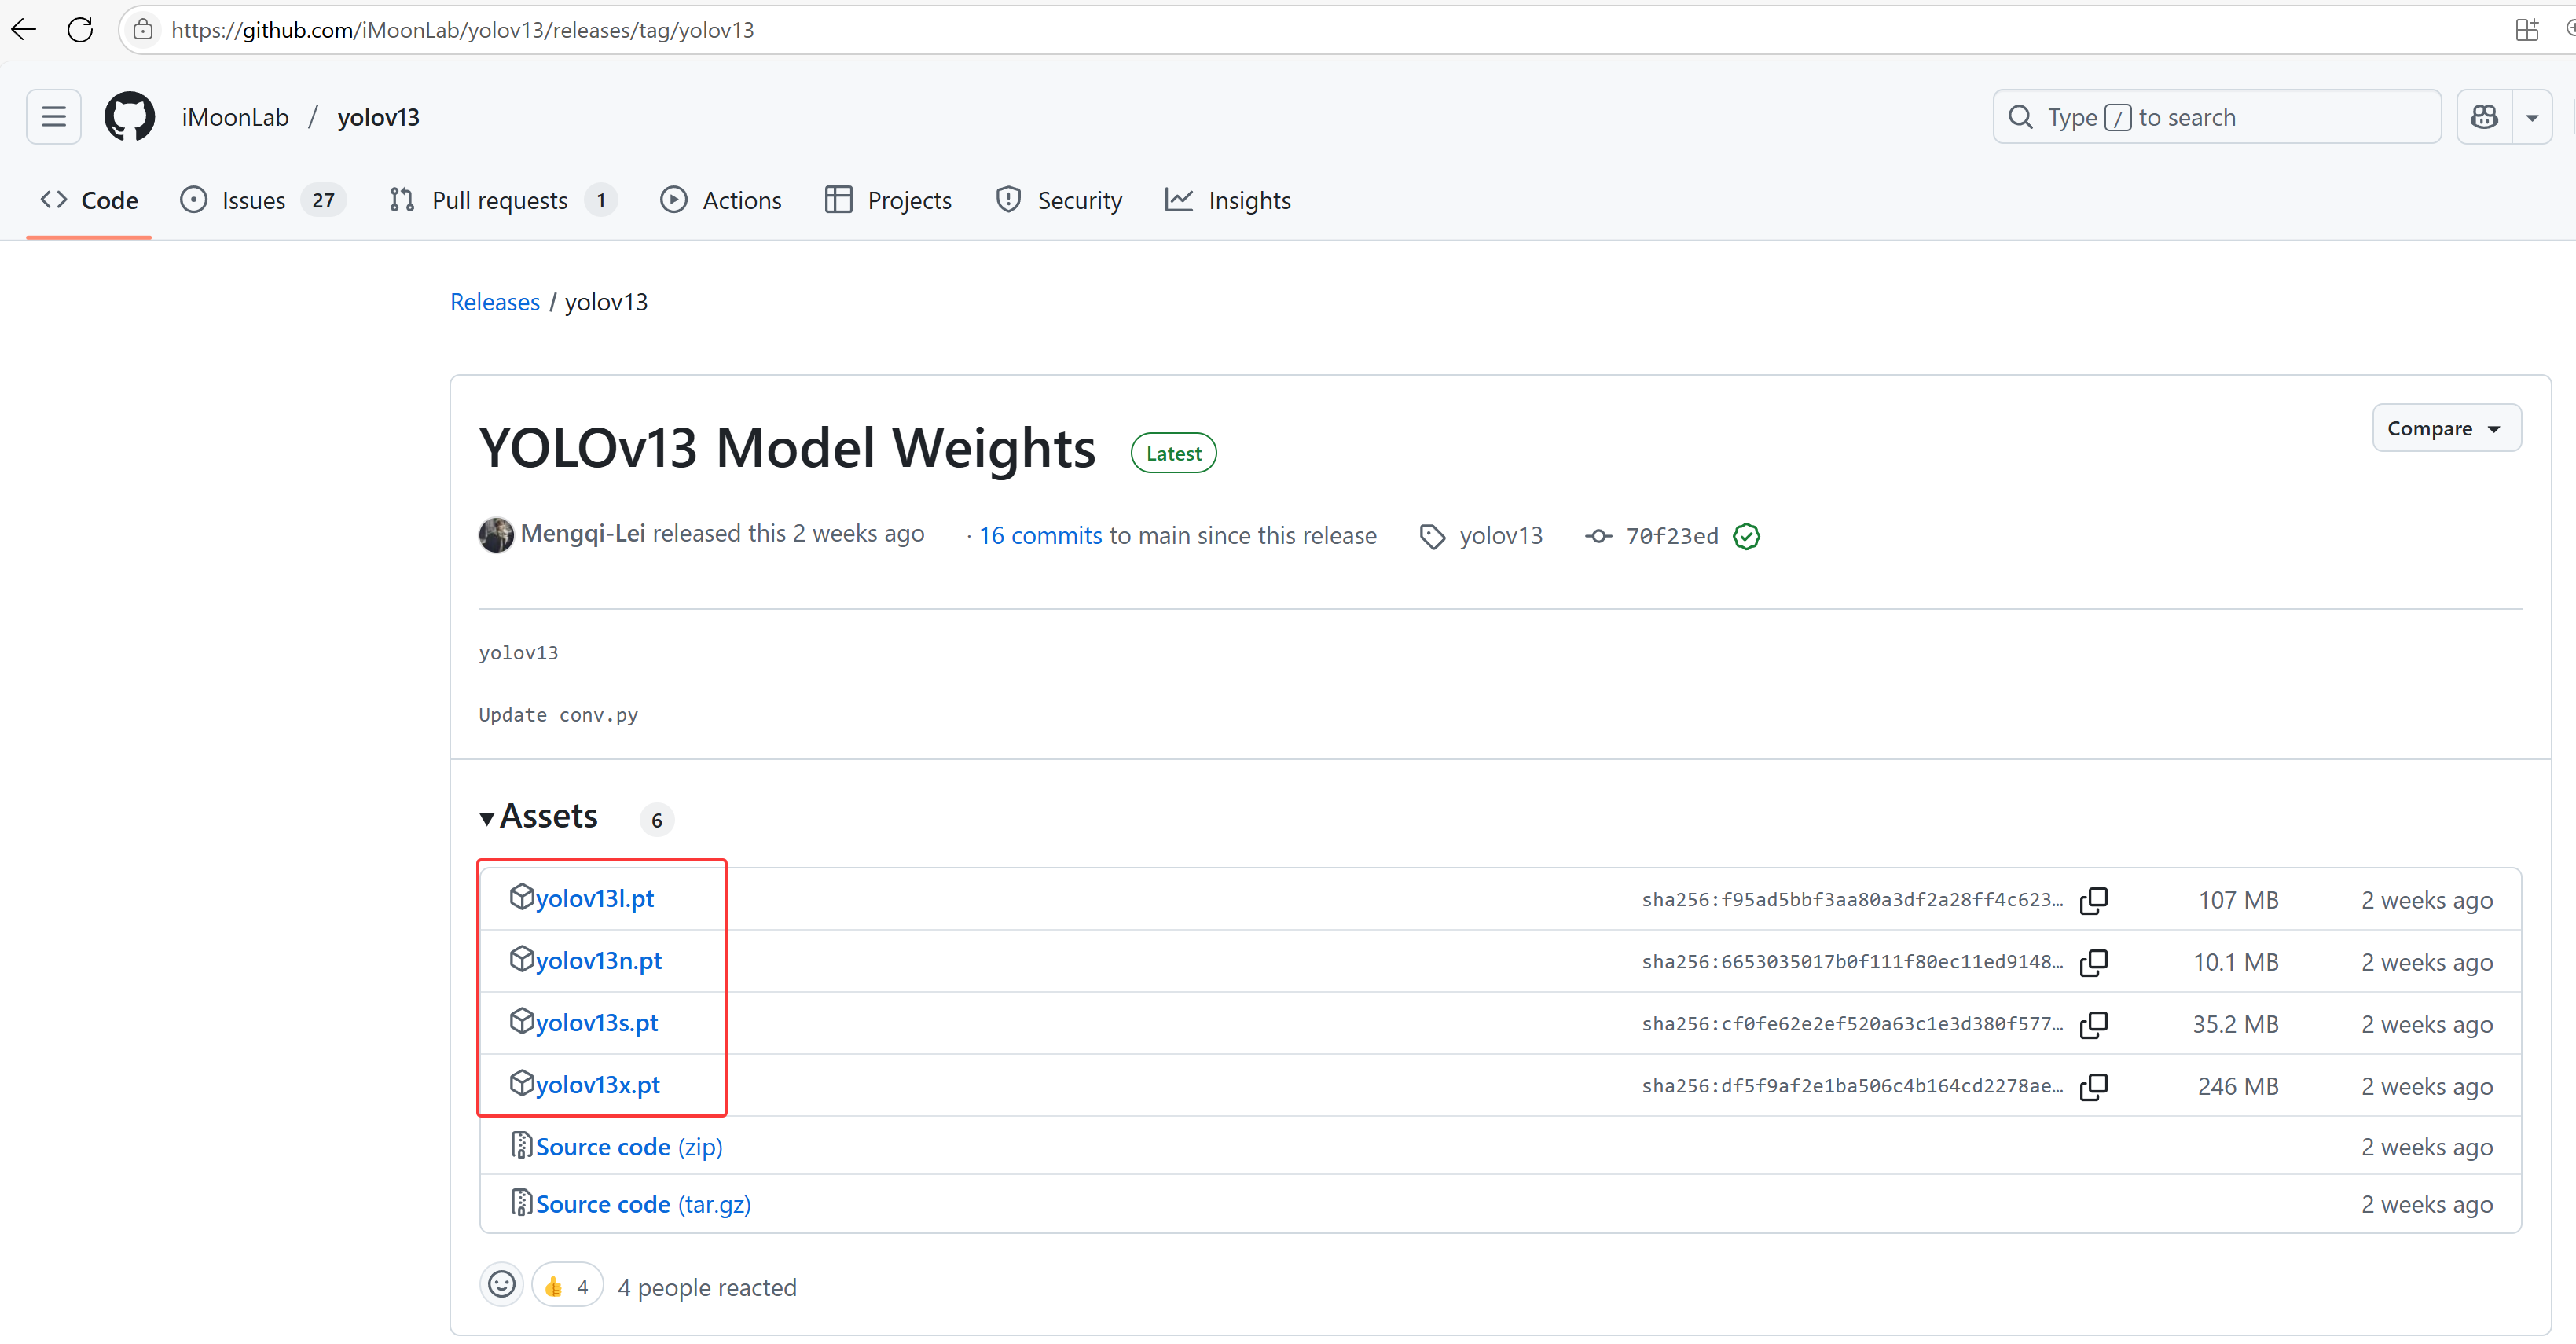Focus the Type / to search field
The image size is (2576, 1344).
pyautogui.click(x=2216, y=117)
